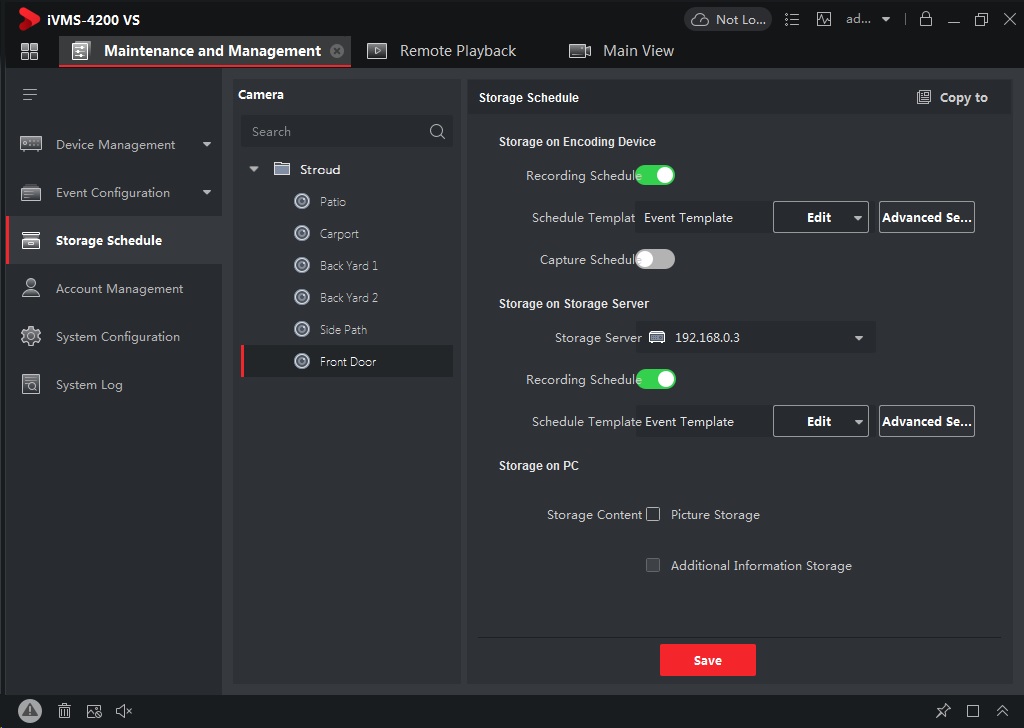Click the alarm warning icon in status bar
Image resolution: width=1024 pixels, height=728 pixels.
coord(30,711)
